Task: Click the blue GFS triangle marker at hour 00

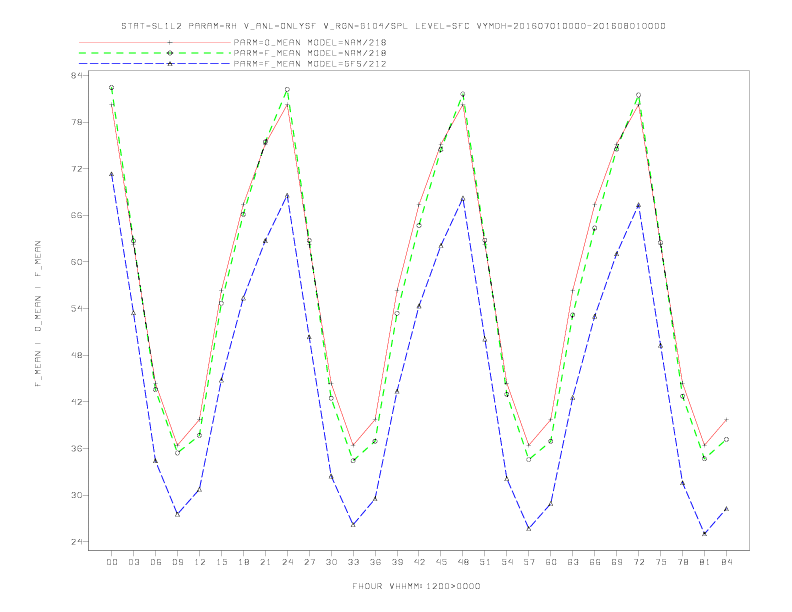Action: (x=112, y=174)
